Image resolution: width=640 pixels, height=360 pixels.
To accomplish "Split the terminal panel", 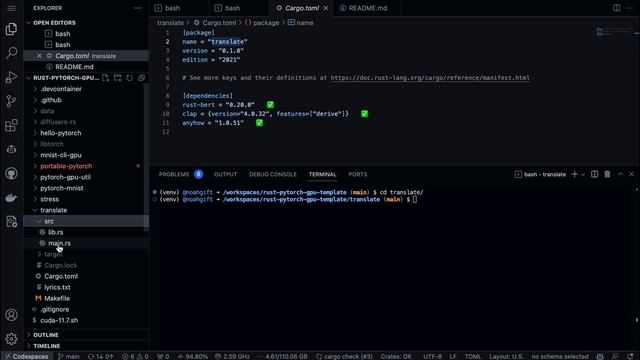I will [x=594, y=174].
